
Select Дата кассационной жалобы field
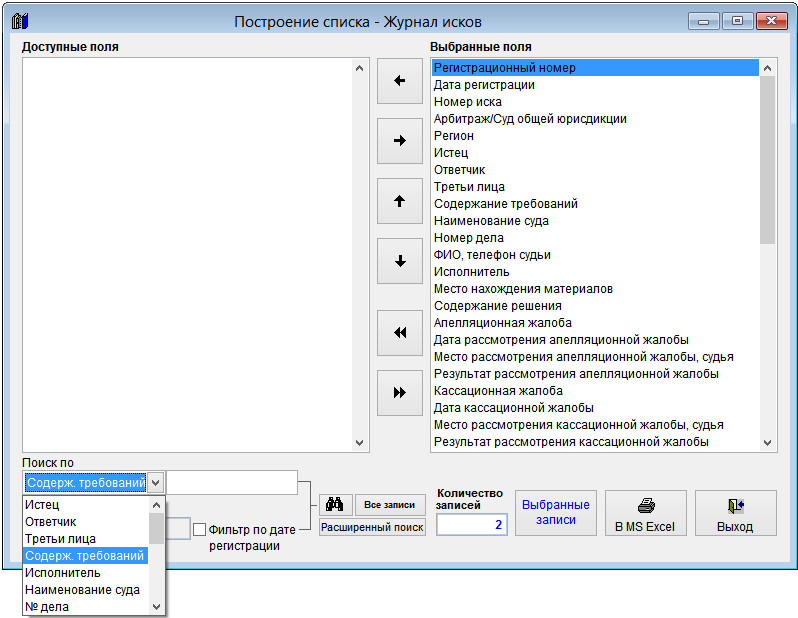click(x=595, y=408)
